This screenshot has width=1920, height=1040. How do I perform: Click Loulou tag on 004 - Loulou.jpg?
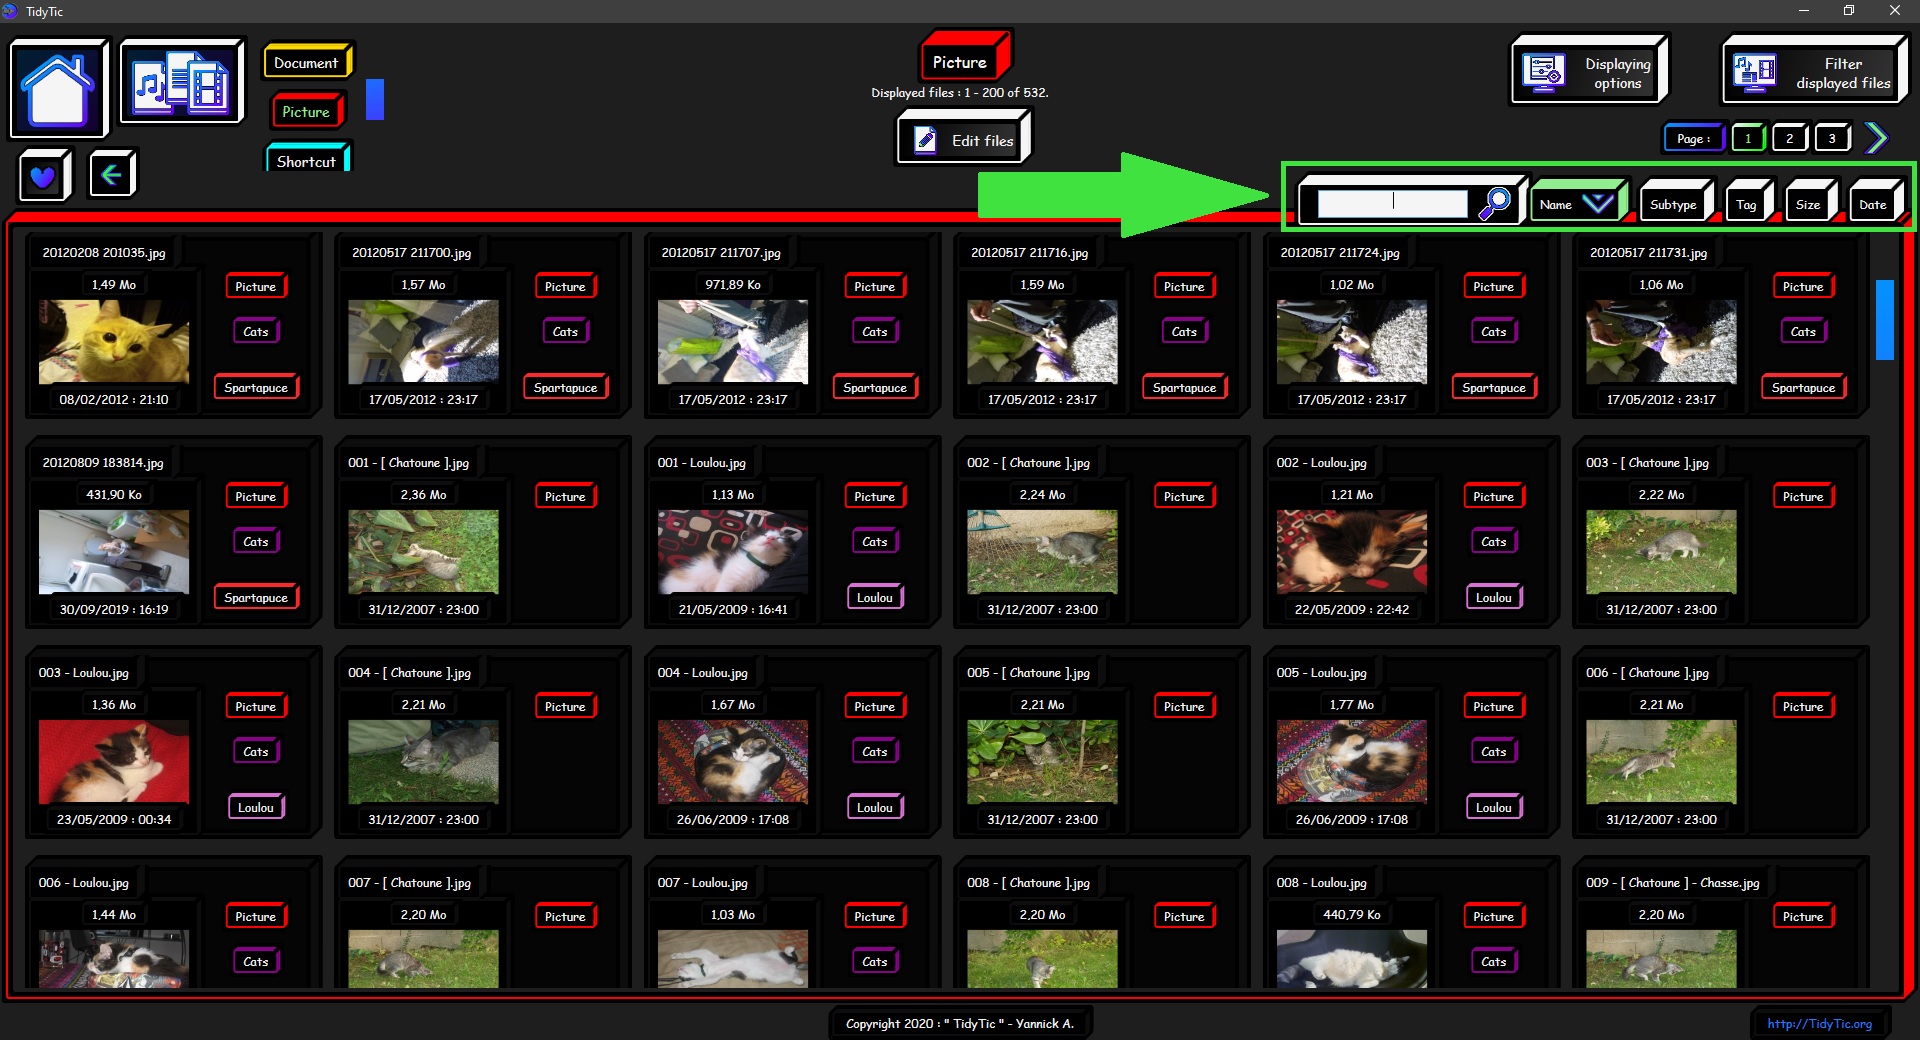(875, 807)
